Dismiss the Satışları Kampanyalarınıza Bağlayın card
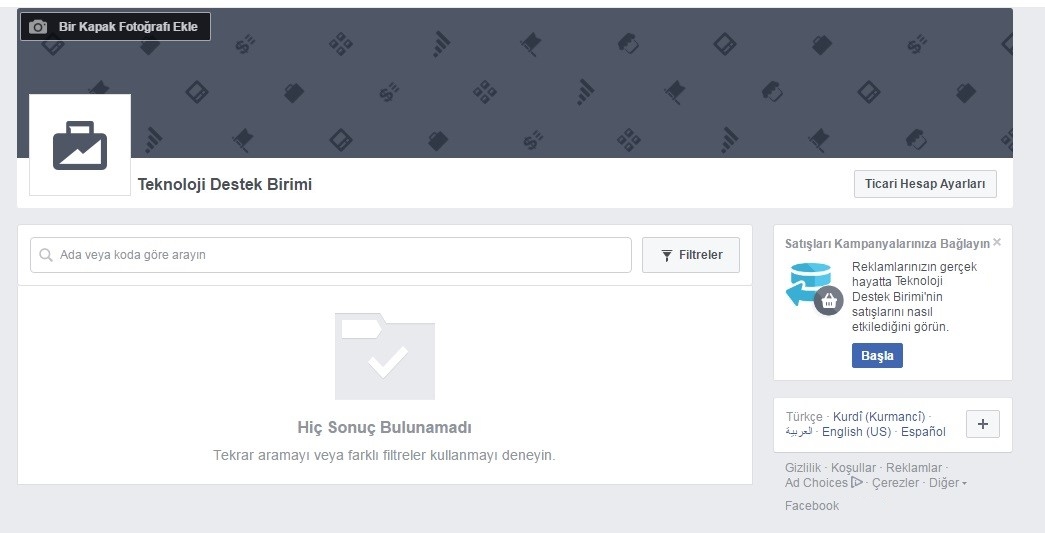The width and height of the screenshot is (1045, 533). coord(997,242)
